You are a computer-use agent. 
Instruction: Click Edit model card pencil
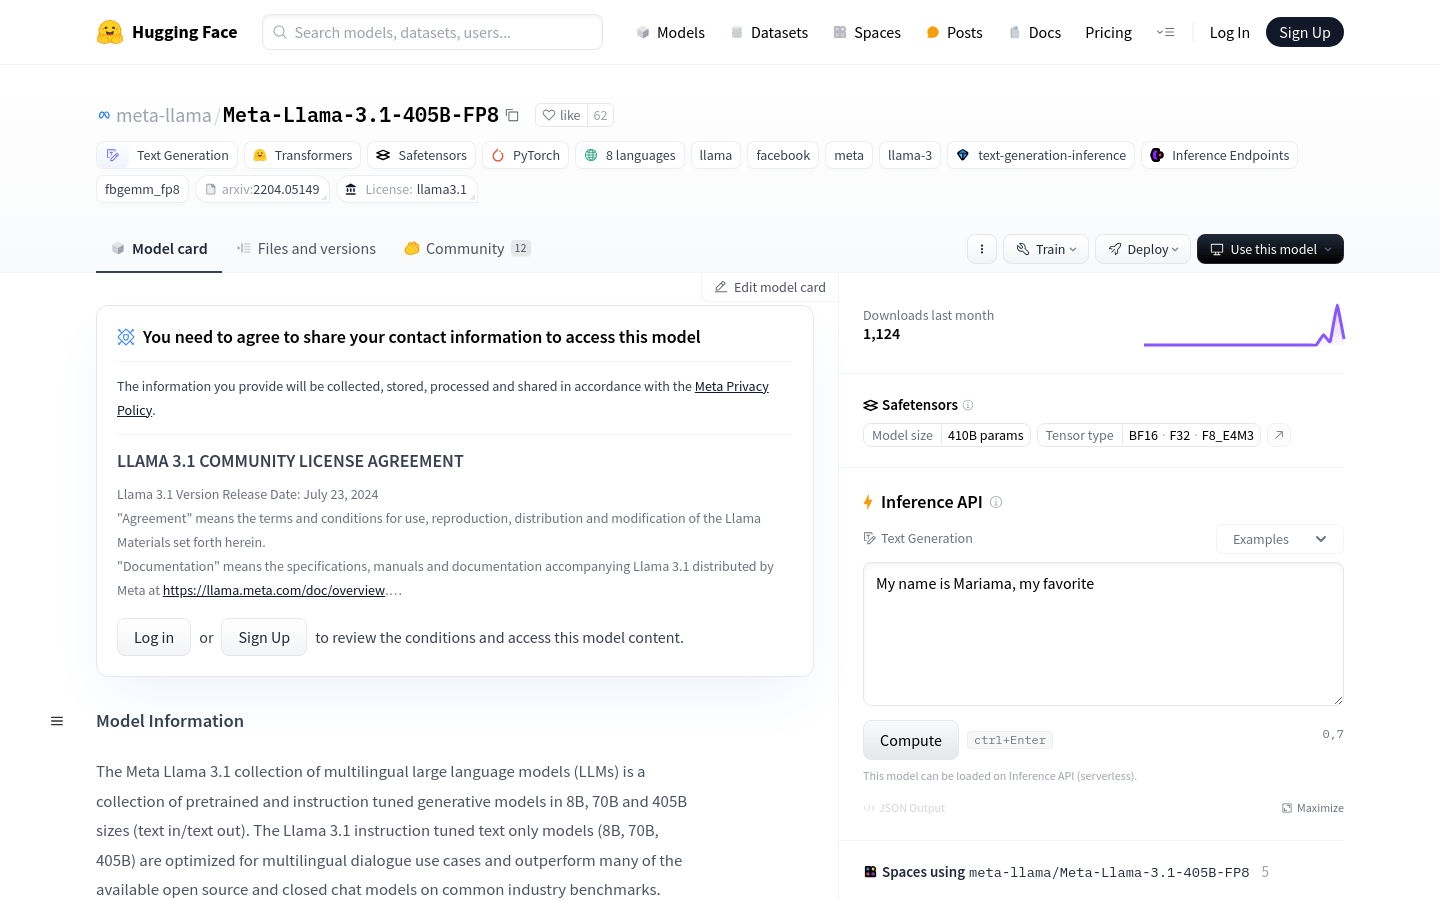pyautogui.click(x=770, y=287)
